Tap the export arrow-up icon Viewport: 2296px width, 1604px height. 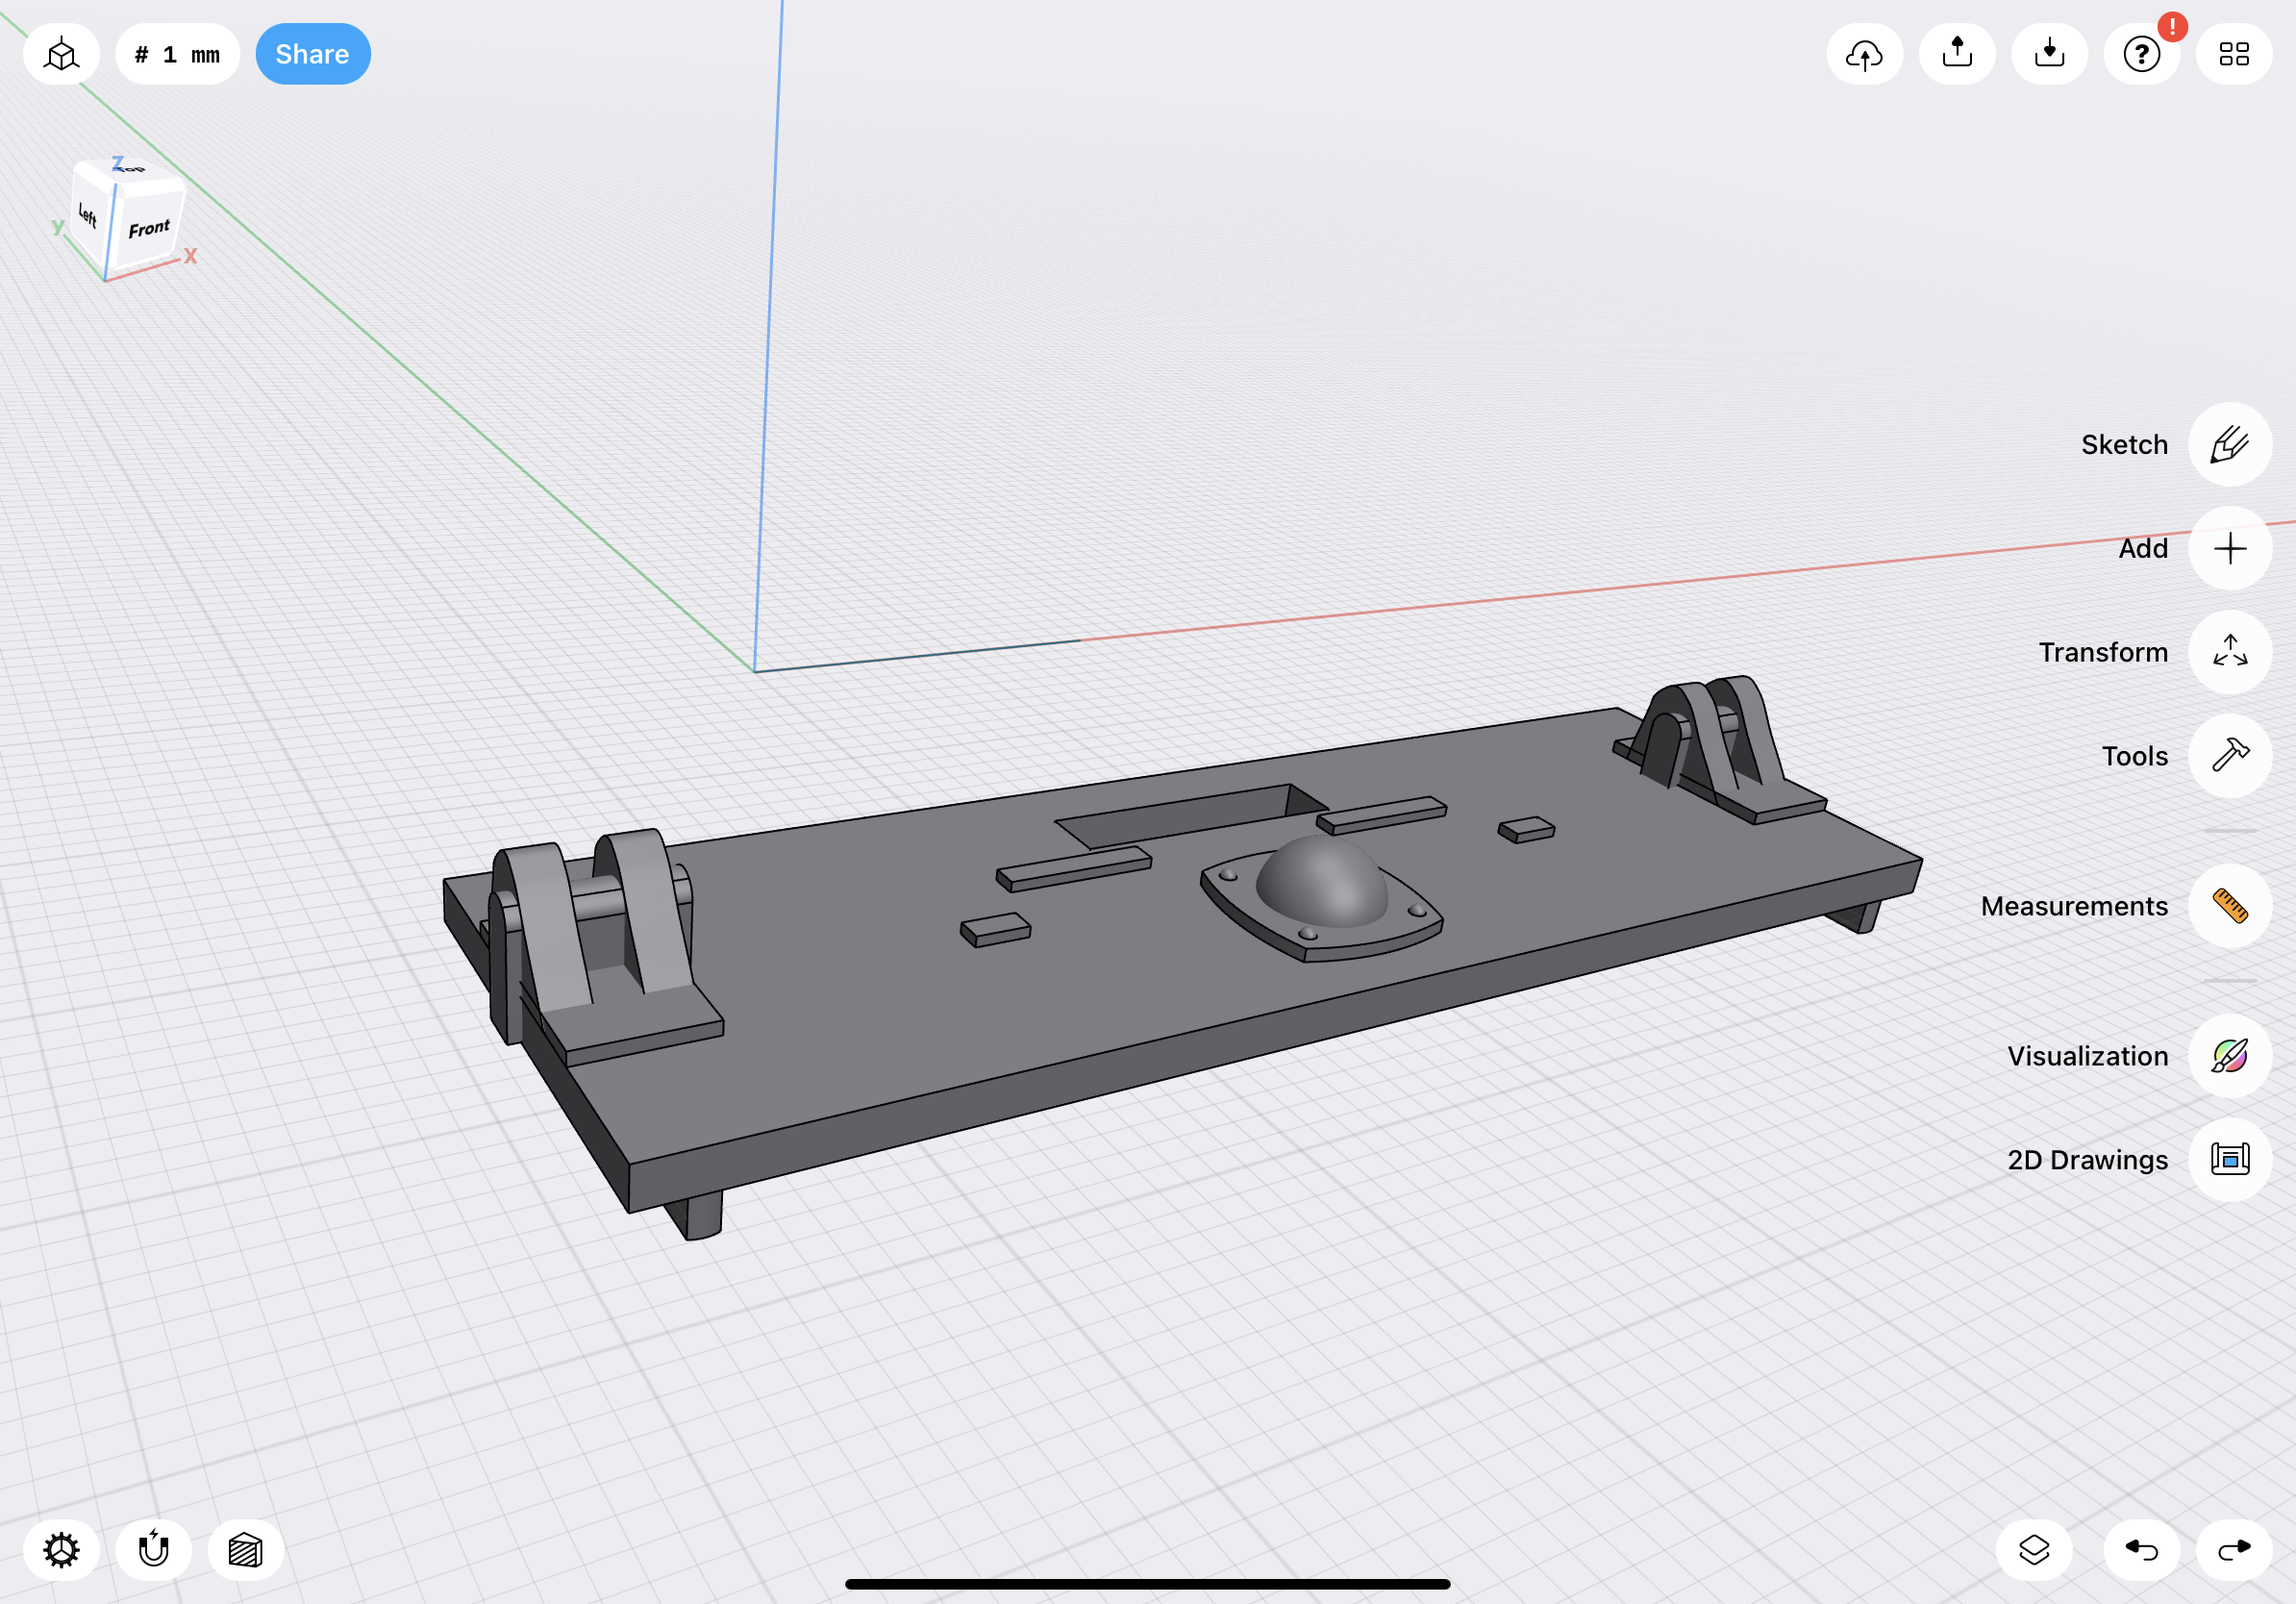1957,54
